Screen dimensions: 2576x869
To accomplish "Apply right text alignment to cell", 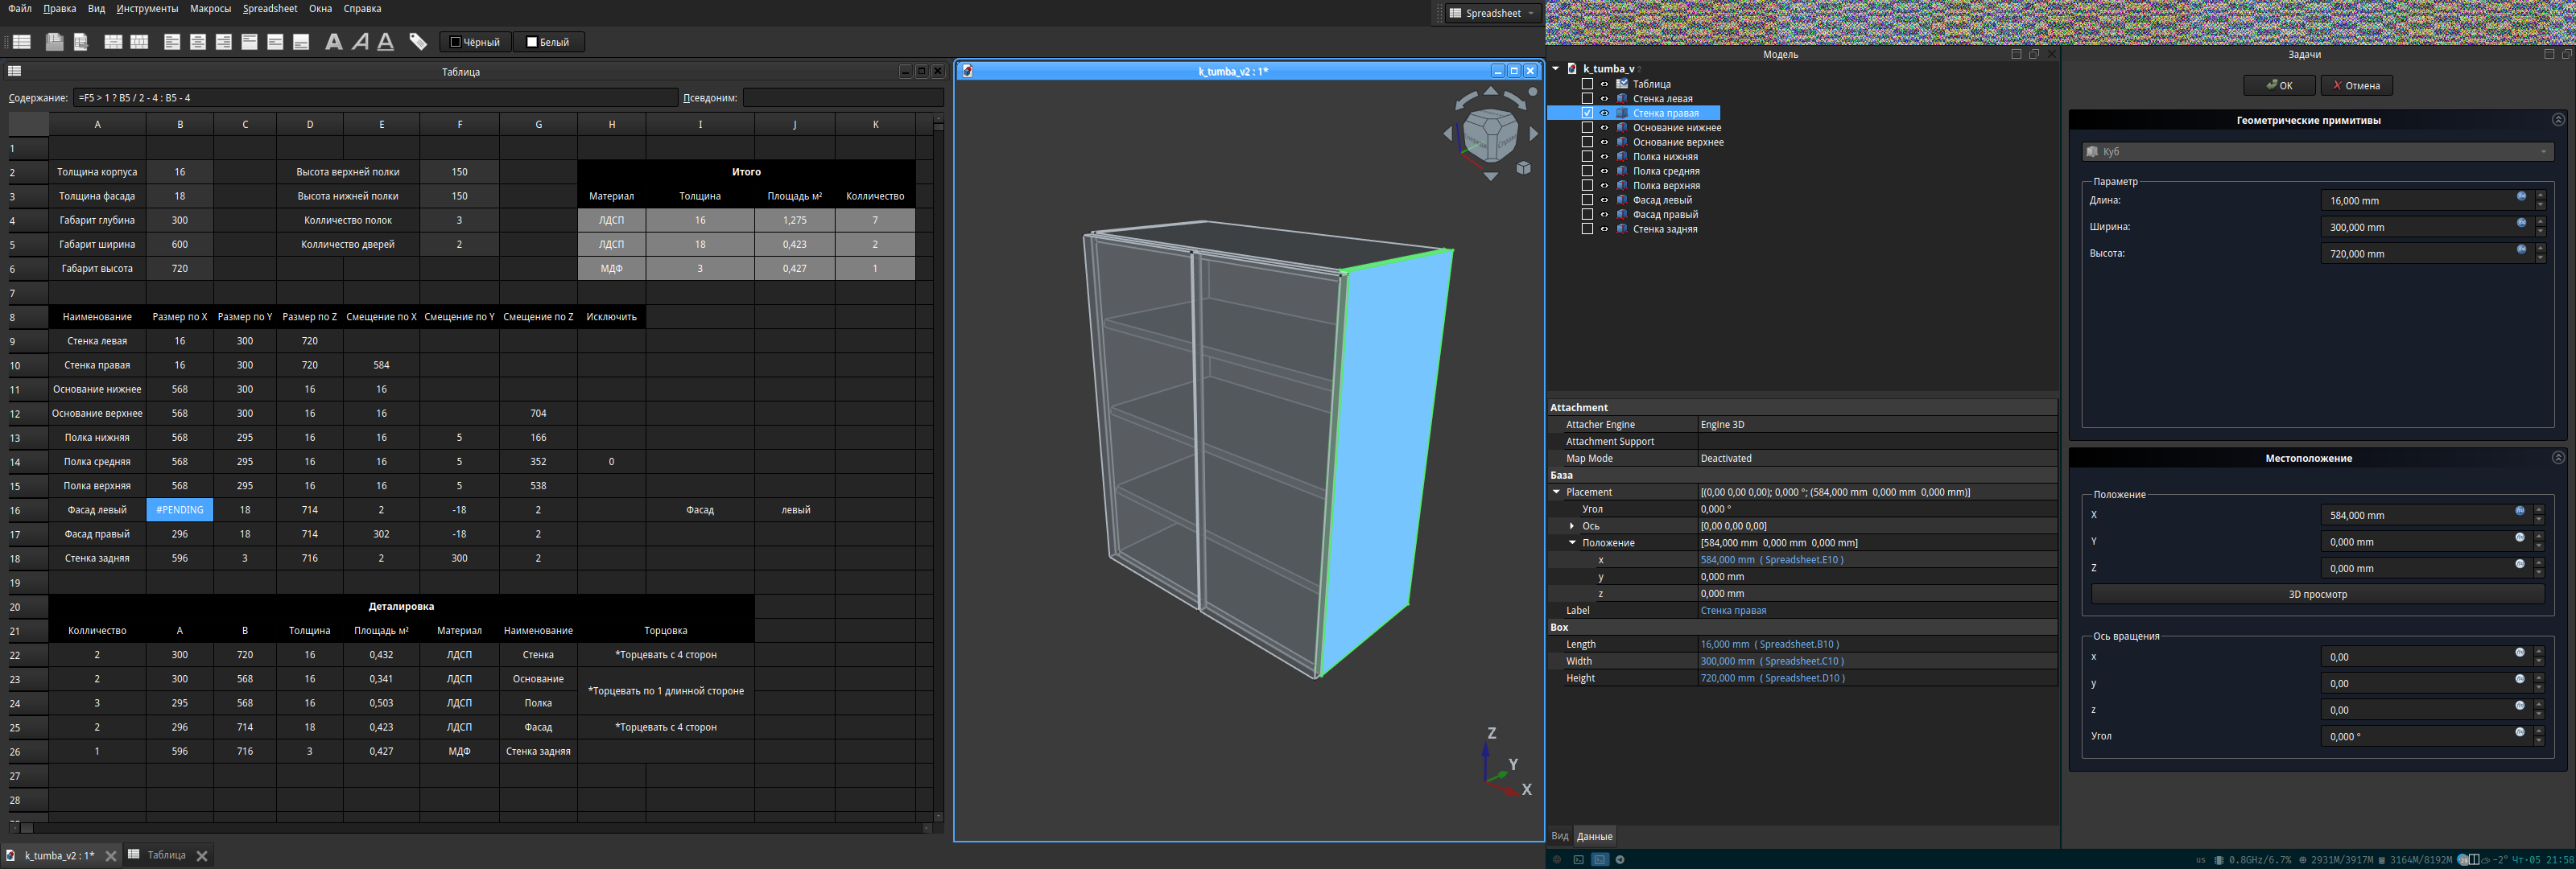I will 224,42.
